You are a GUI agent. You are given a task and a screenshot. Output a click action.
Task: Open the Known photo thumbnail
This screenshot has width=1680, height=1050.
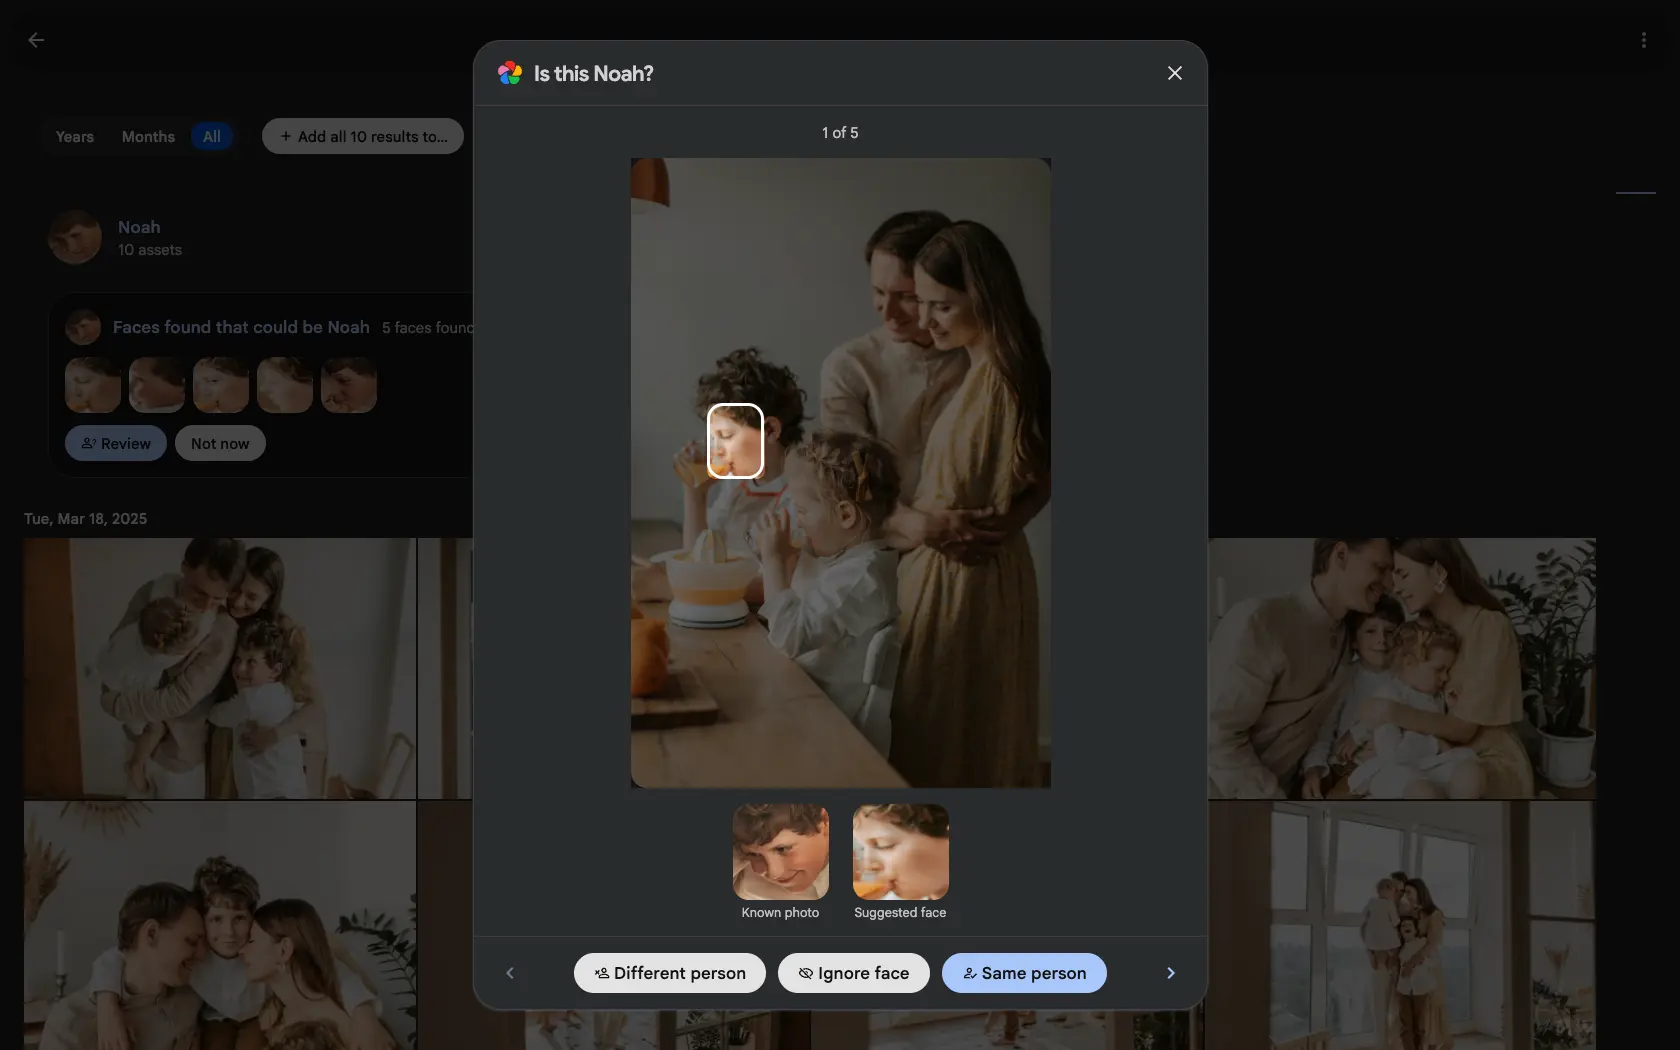781,852
